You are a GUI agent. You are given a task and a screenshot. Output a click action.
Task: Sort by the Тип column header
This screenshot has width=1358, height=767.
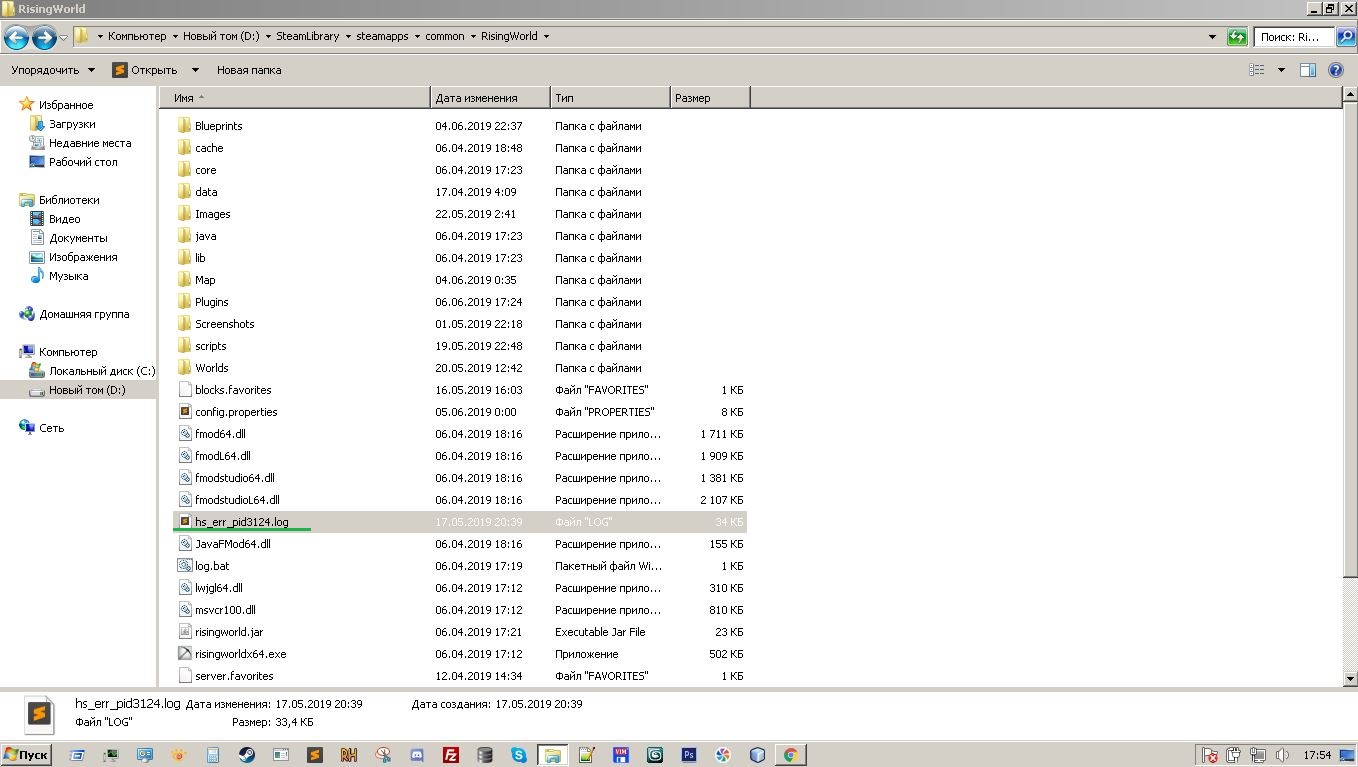[x=610, y=98]
